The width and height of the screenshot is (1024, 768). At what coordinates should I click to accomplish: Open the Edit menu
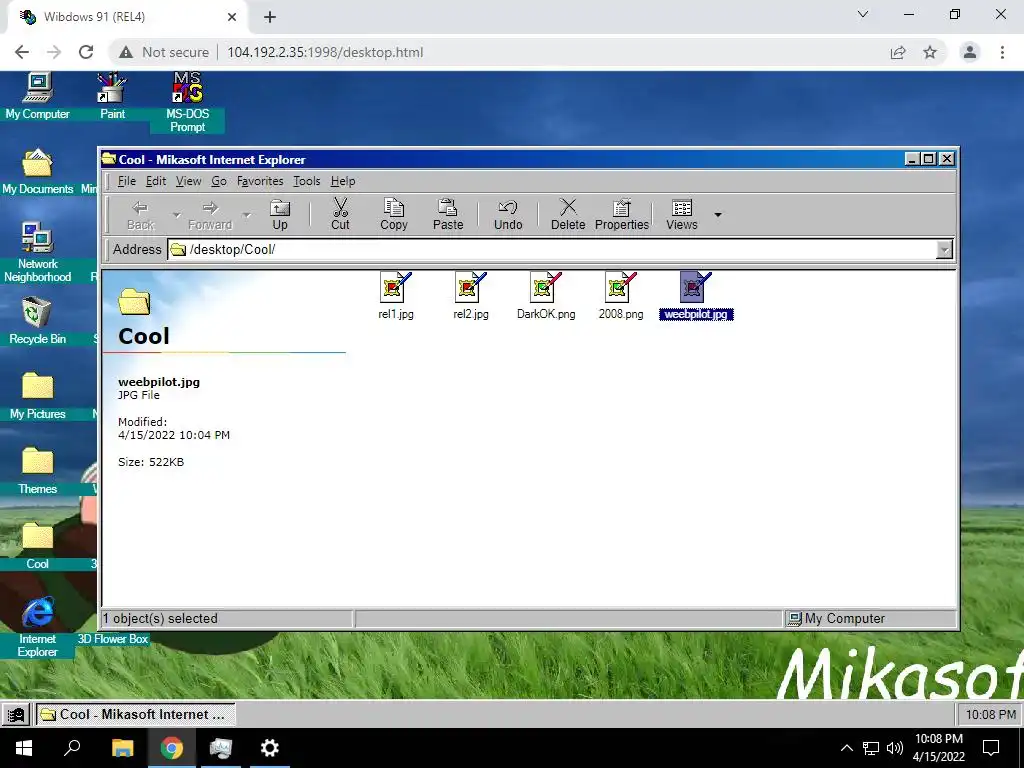155,181
